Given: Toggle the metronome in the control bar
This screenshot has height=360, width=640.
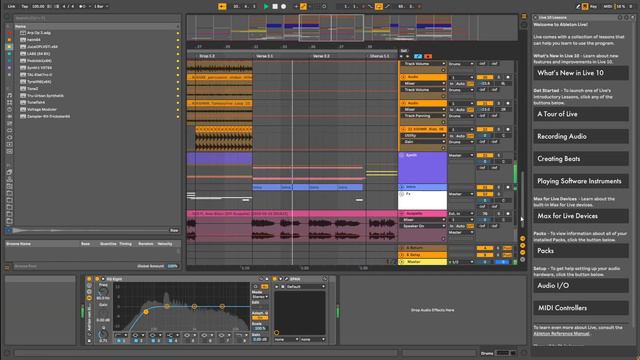Looking at the screenshot, I should click(x=82, y=7).
